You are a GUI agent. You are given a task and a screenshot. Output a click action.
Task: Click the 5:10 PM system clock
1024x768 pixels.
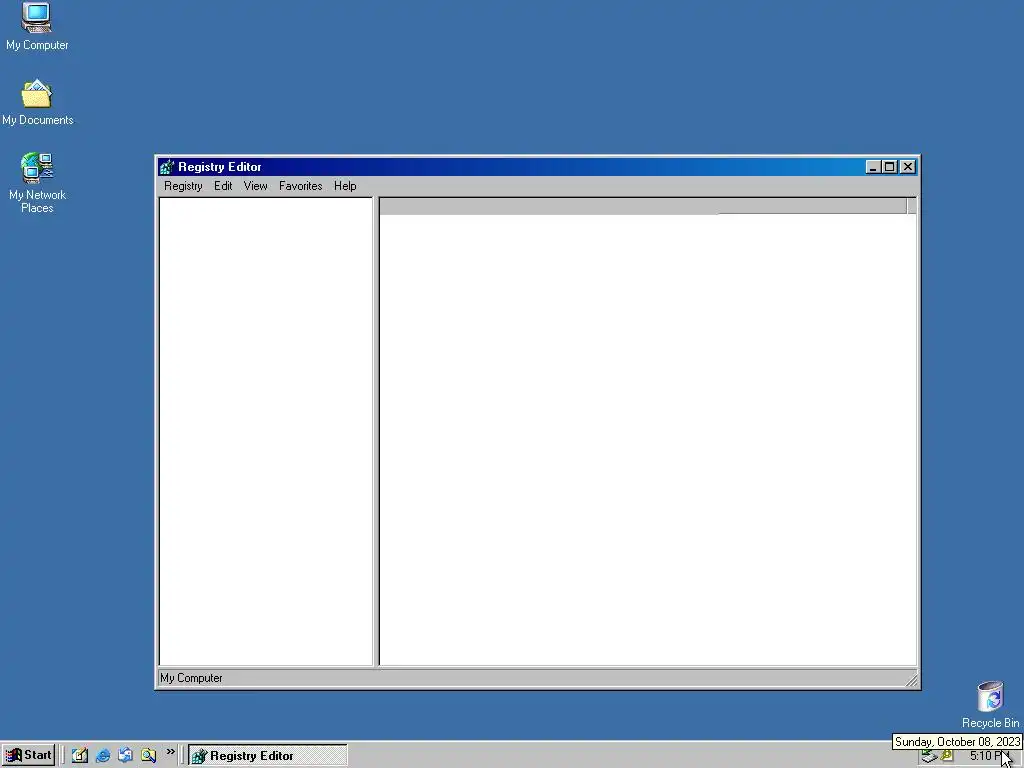tap(987, 756)
